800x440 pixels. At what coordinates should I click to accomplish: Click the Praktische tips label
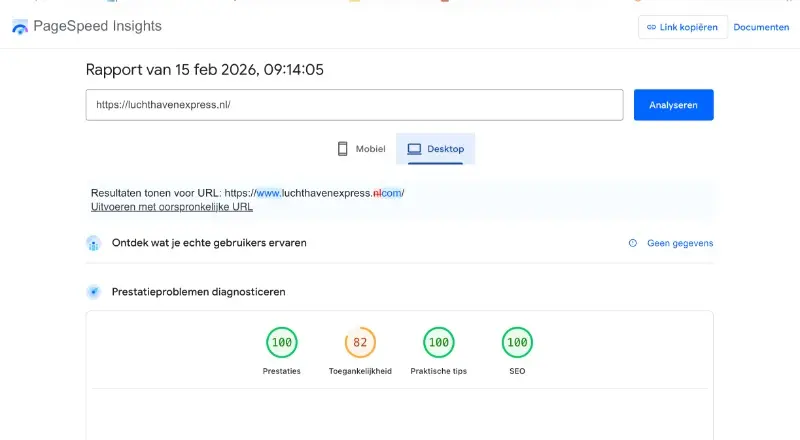coord(439,371)
